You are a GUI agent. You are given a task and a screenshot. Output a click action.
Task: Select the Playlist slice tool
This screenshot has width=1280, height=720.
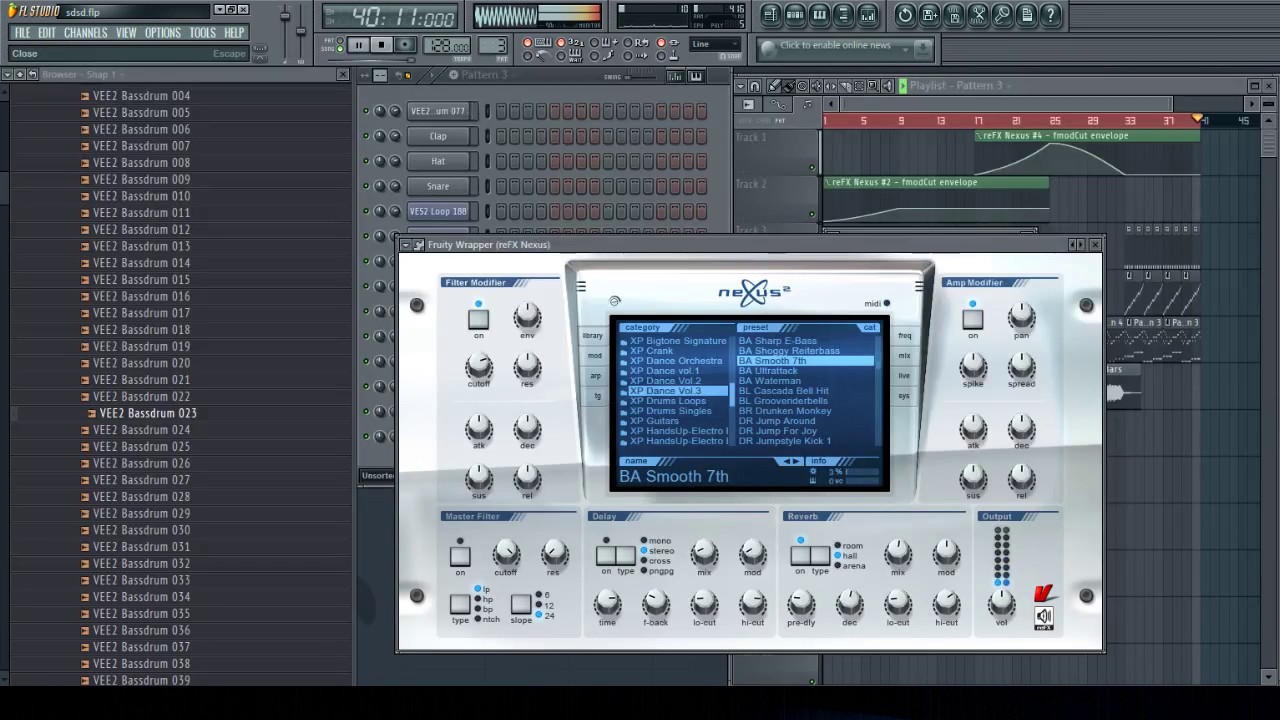click(845, 86)
